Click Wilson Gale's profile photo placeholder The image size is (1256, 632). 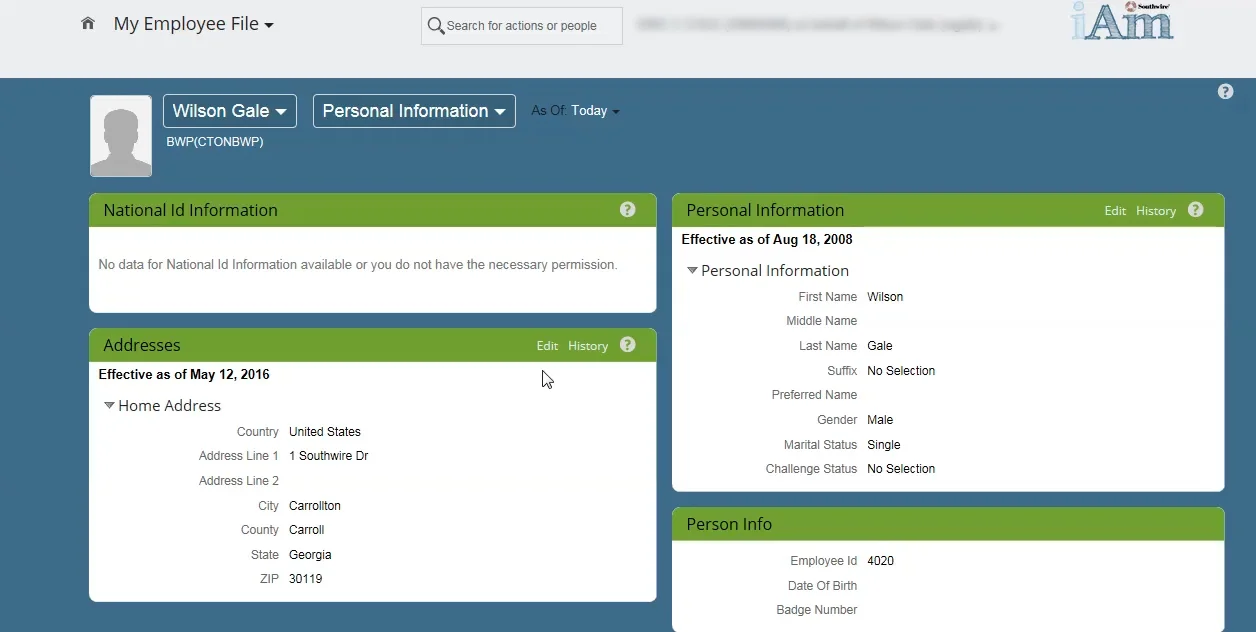tap(121, 136)
